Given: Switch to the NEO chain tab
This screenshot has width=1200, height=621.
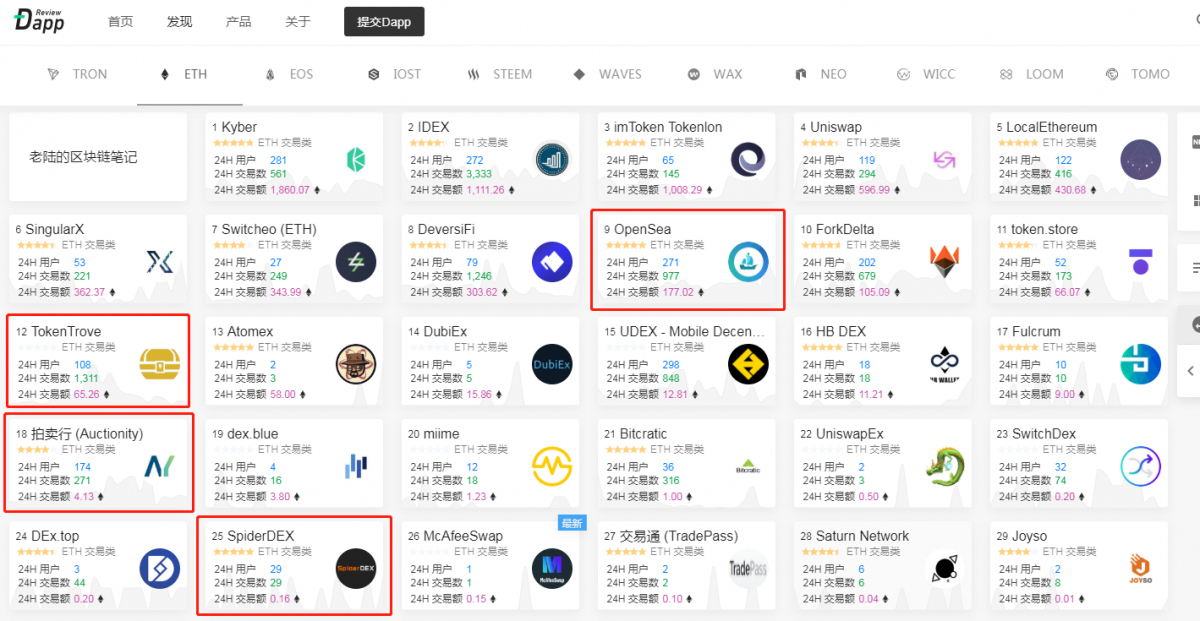Looking at the screenshot, I should click(x=820, y=74).
